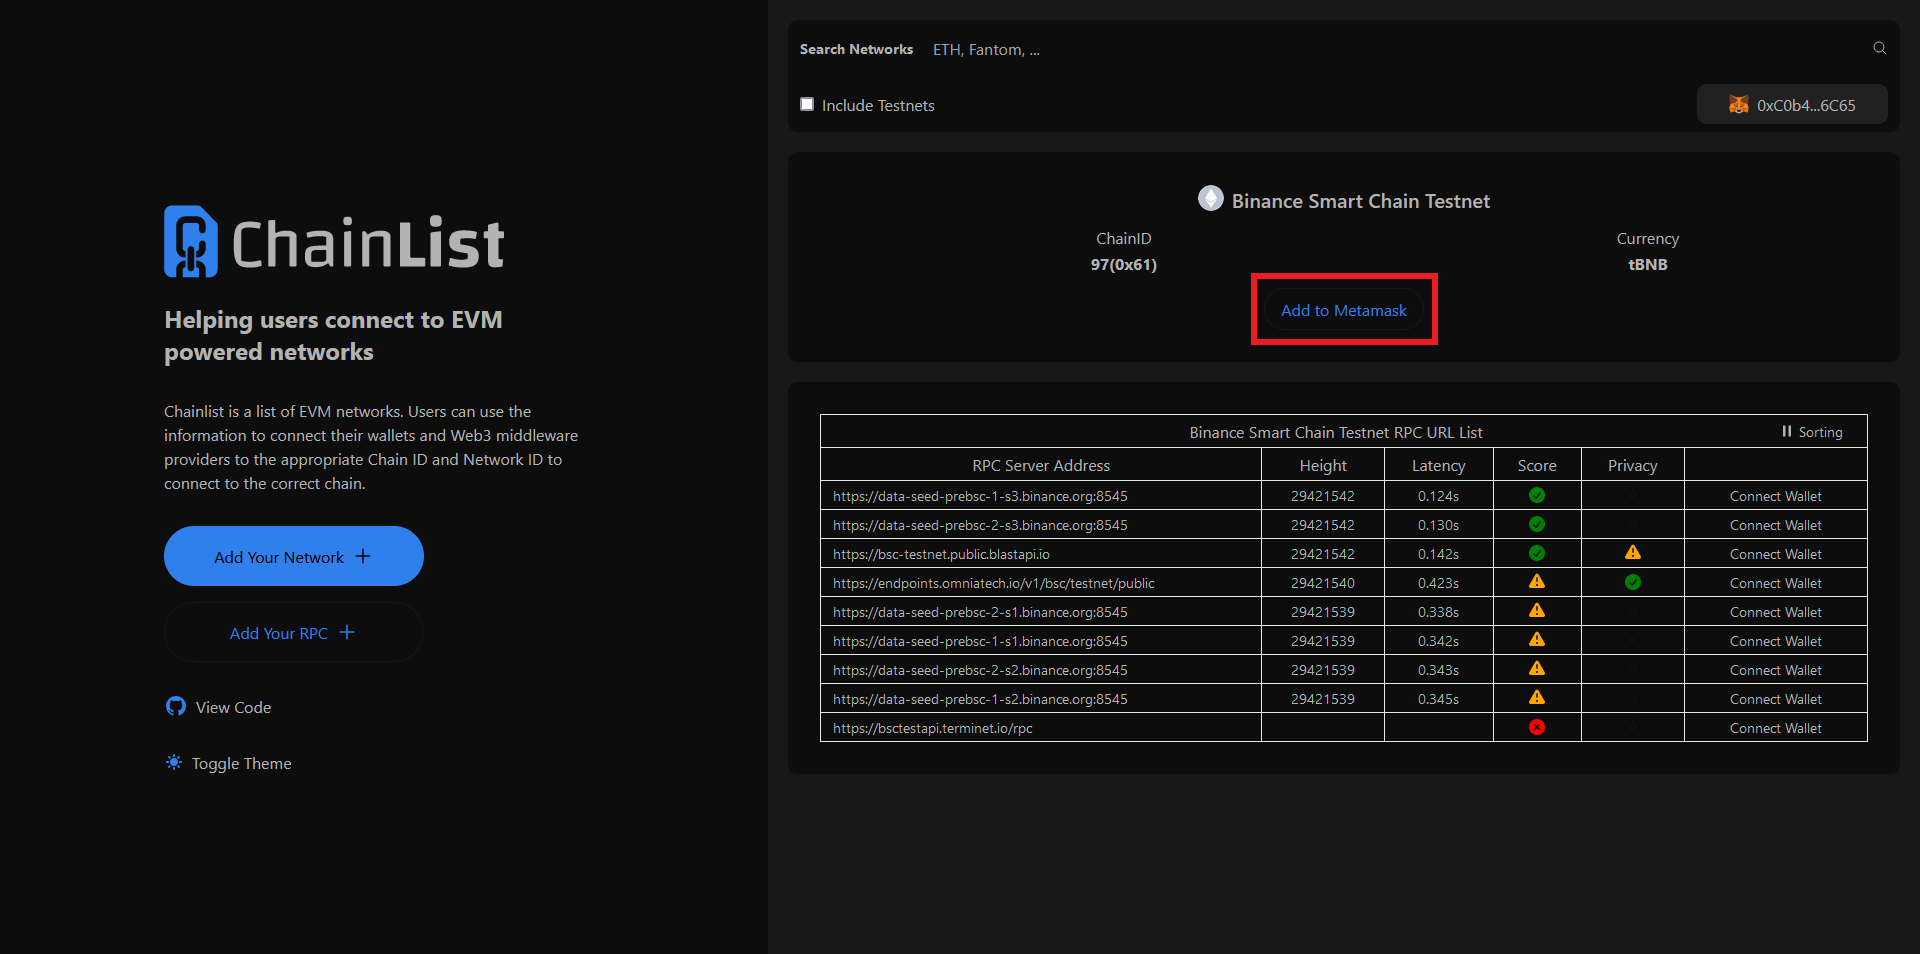Click the Add Your Network button
The image size is (1920, 954).
click(293, 556)
